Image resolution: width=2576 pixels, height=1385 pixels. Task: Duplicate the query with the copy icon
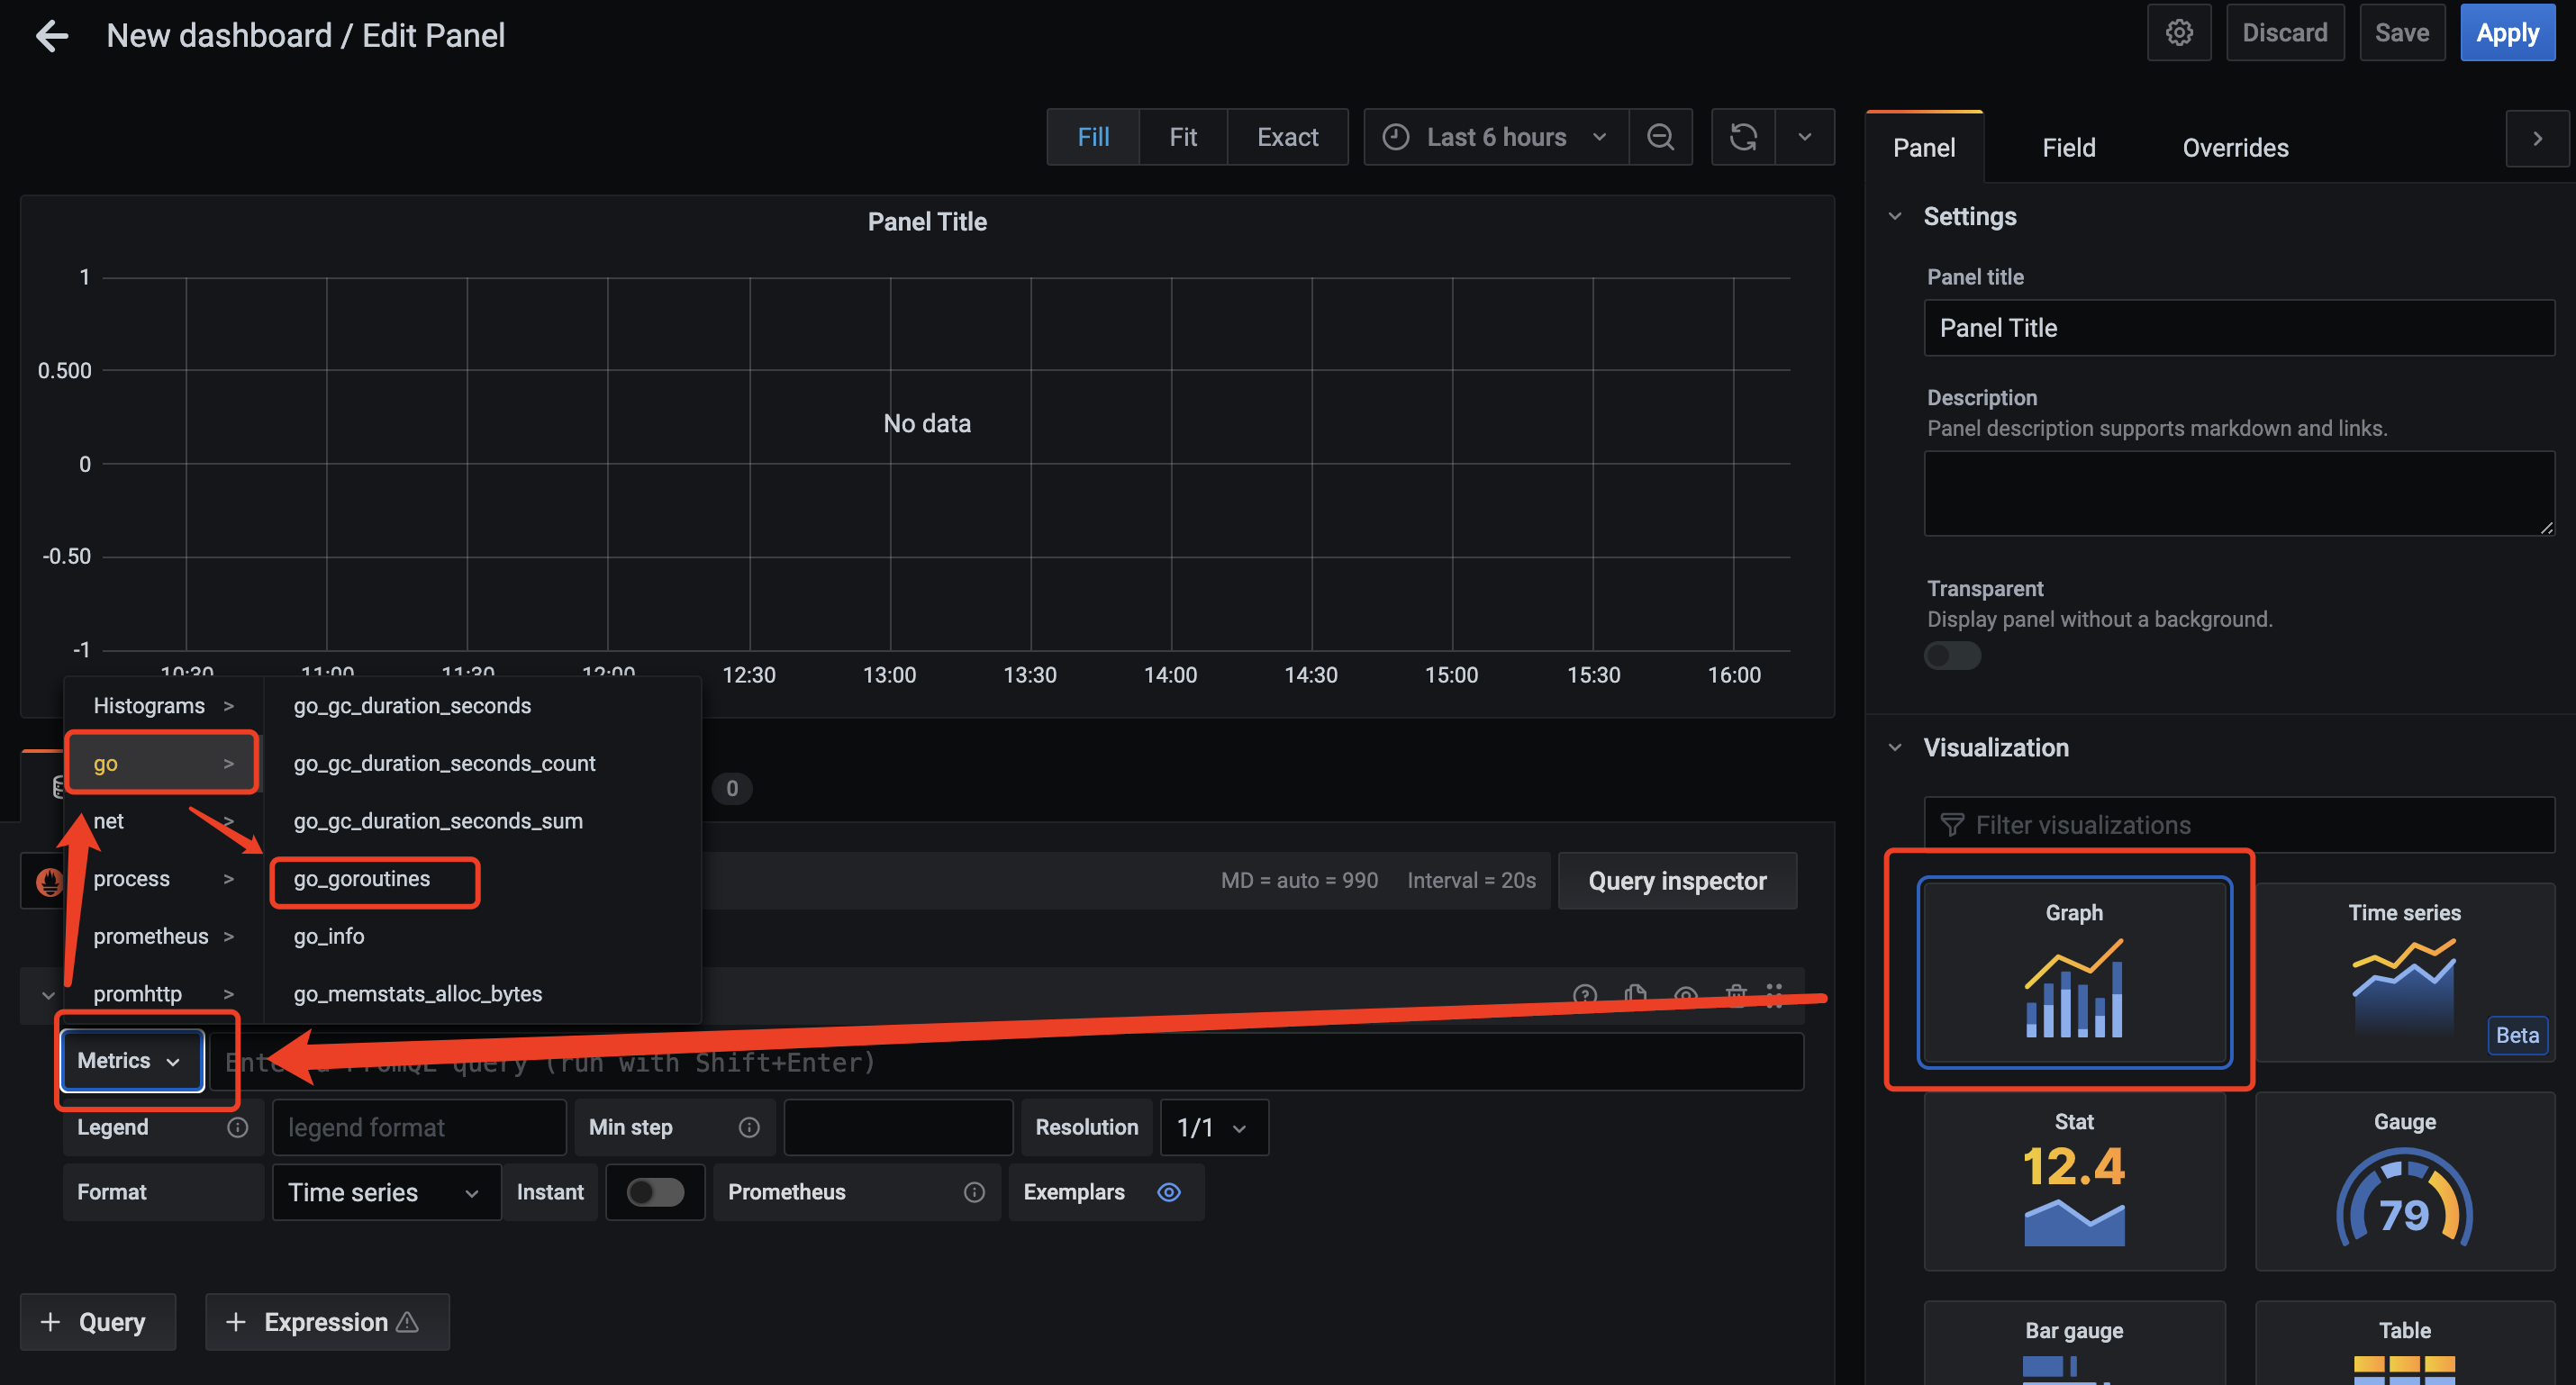(1635, 994)
